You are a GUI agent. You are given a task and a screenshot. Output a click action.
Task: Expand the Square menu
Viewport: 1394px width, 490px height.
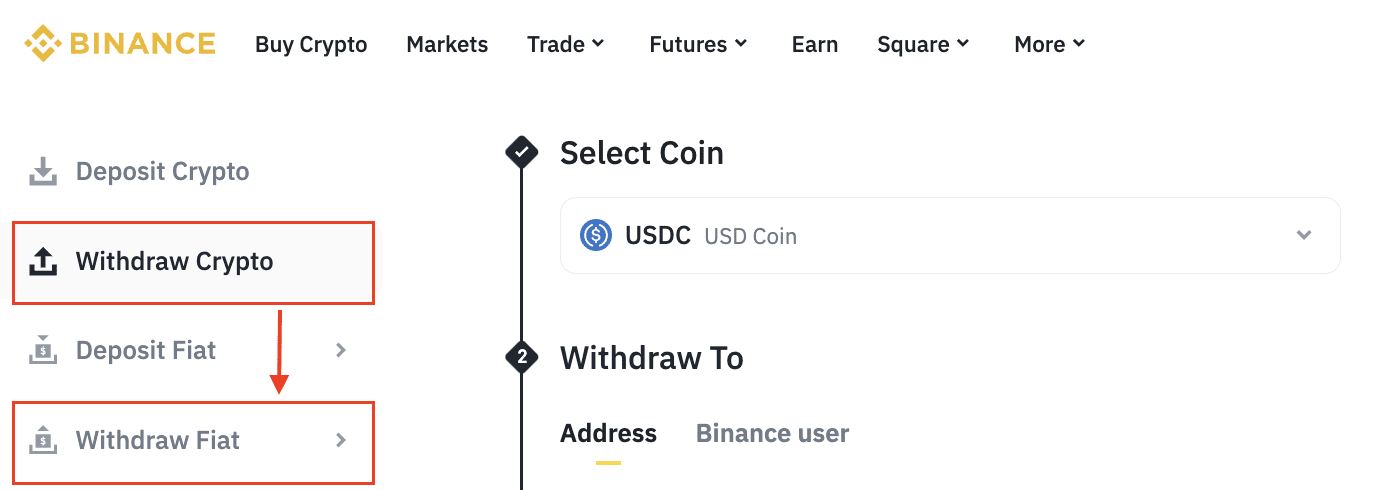[923, 44]
